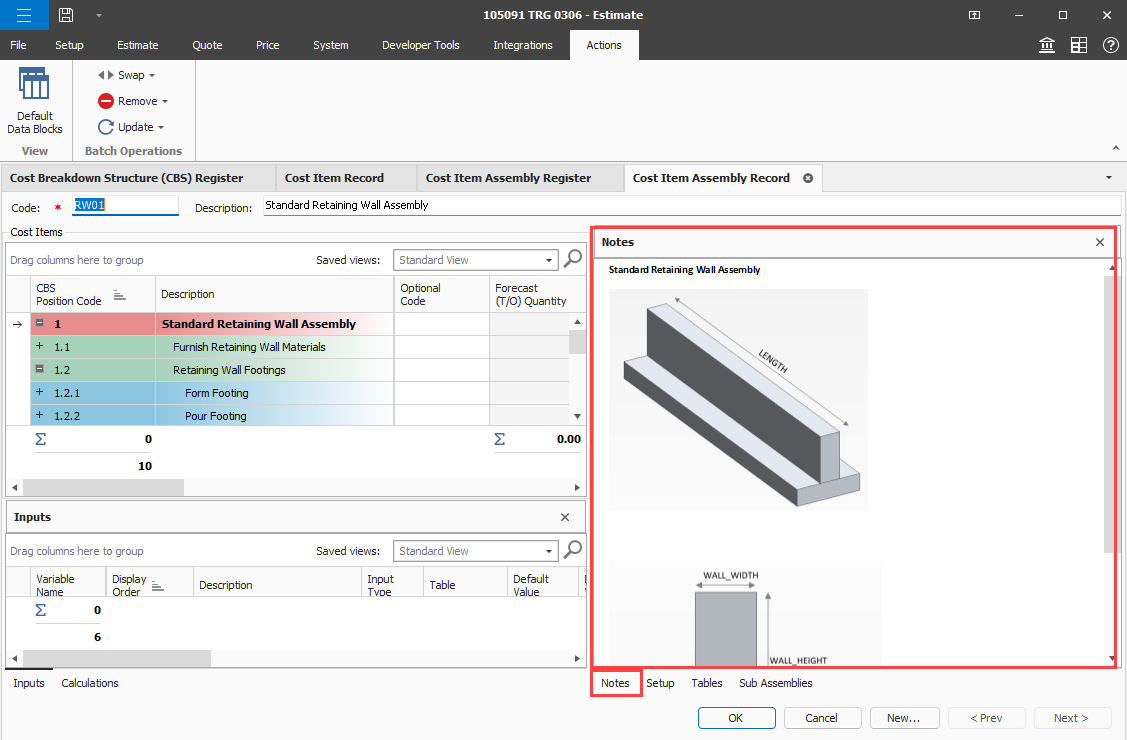
Task: Click the Inputs panel search magnifier icon
Action: tap(573, 550)
